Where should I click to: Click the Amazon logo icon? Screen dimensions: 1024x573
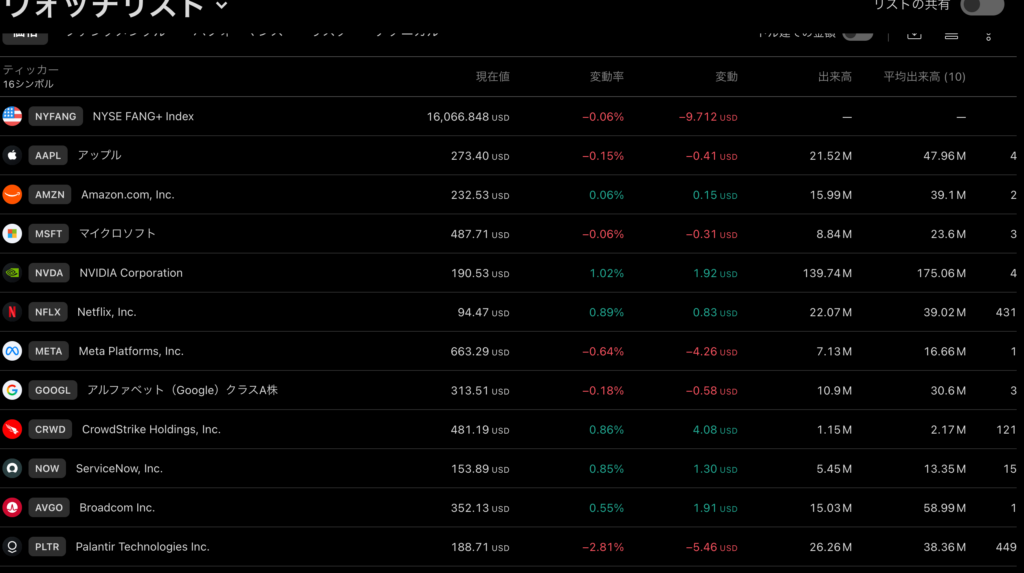12,194
